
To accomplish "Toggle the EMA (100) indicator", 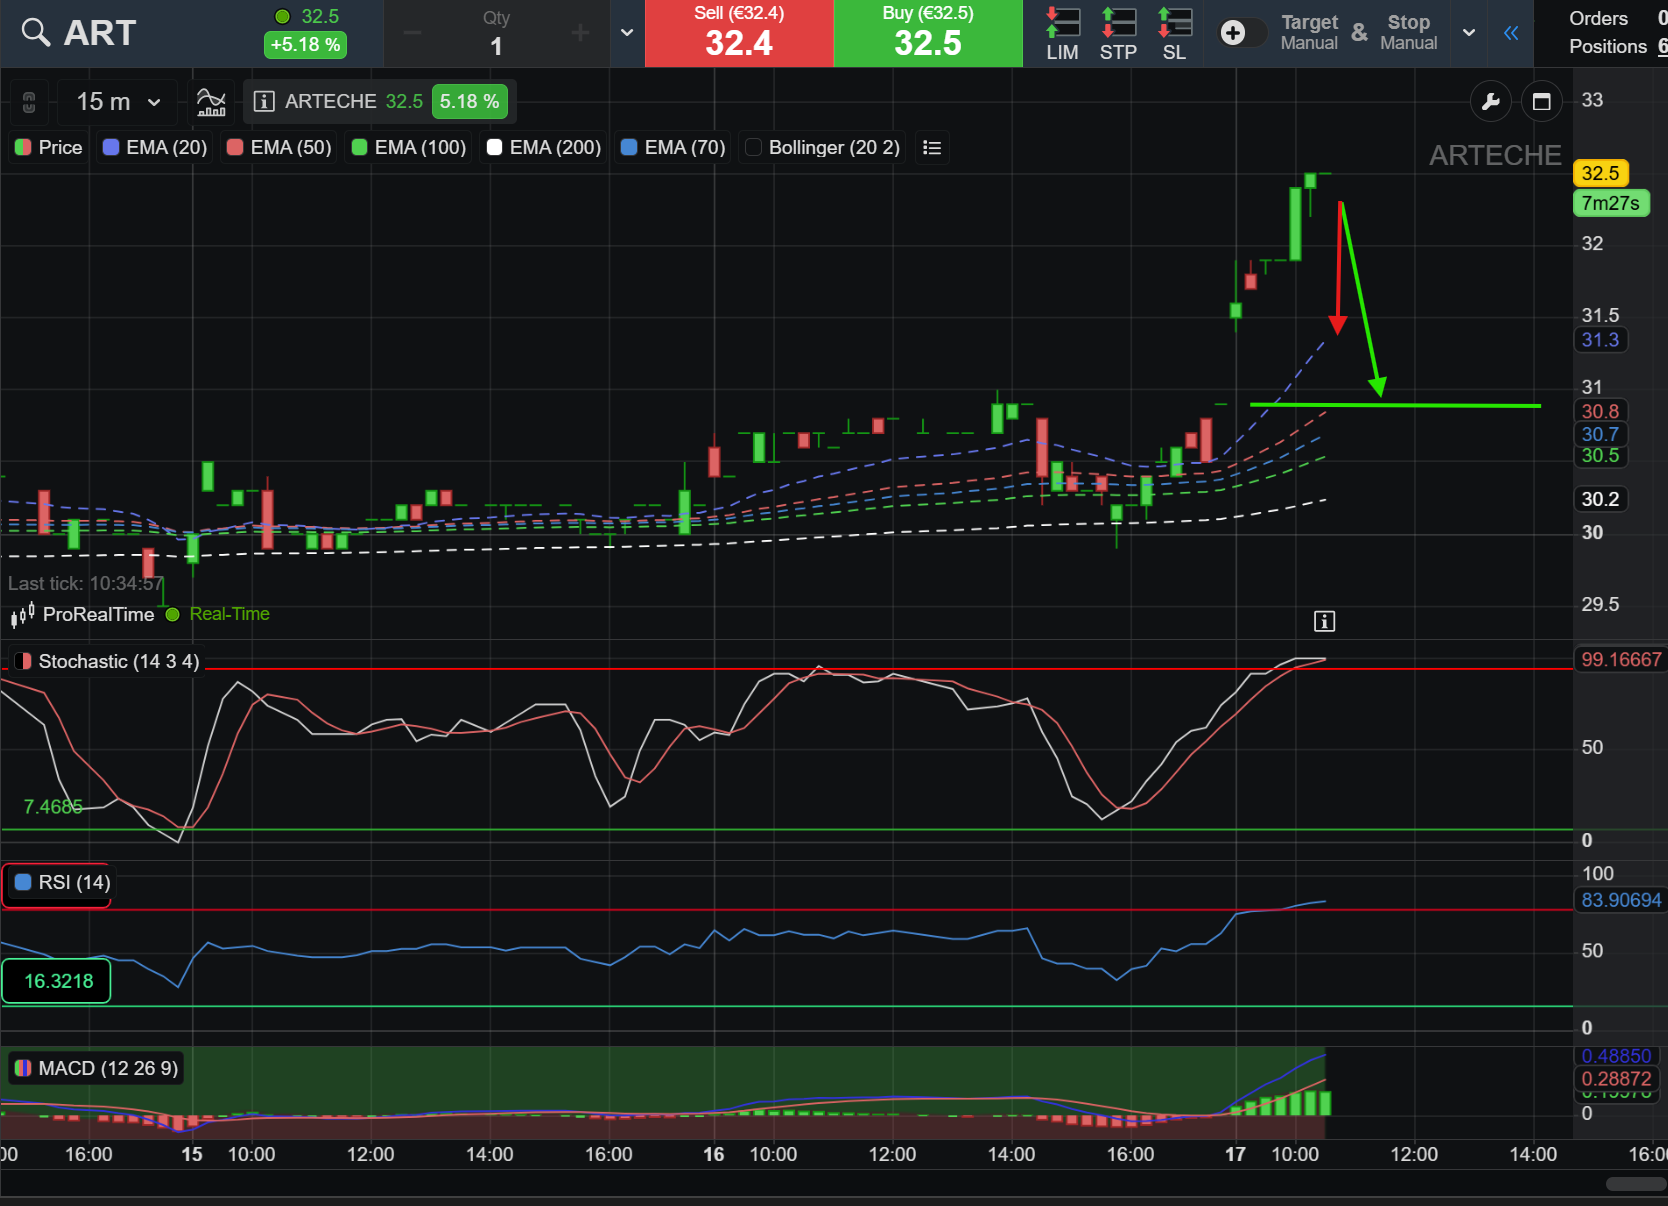I will [x=409, y=148].
